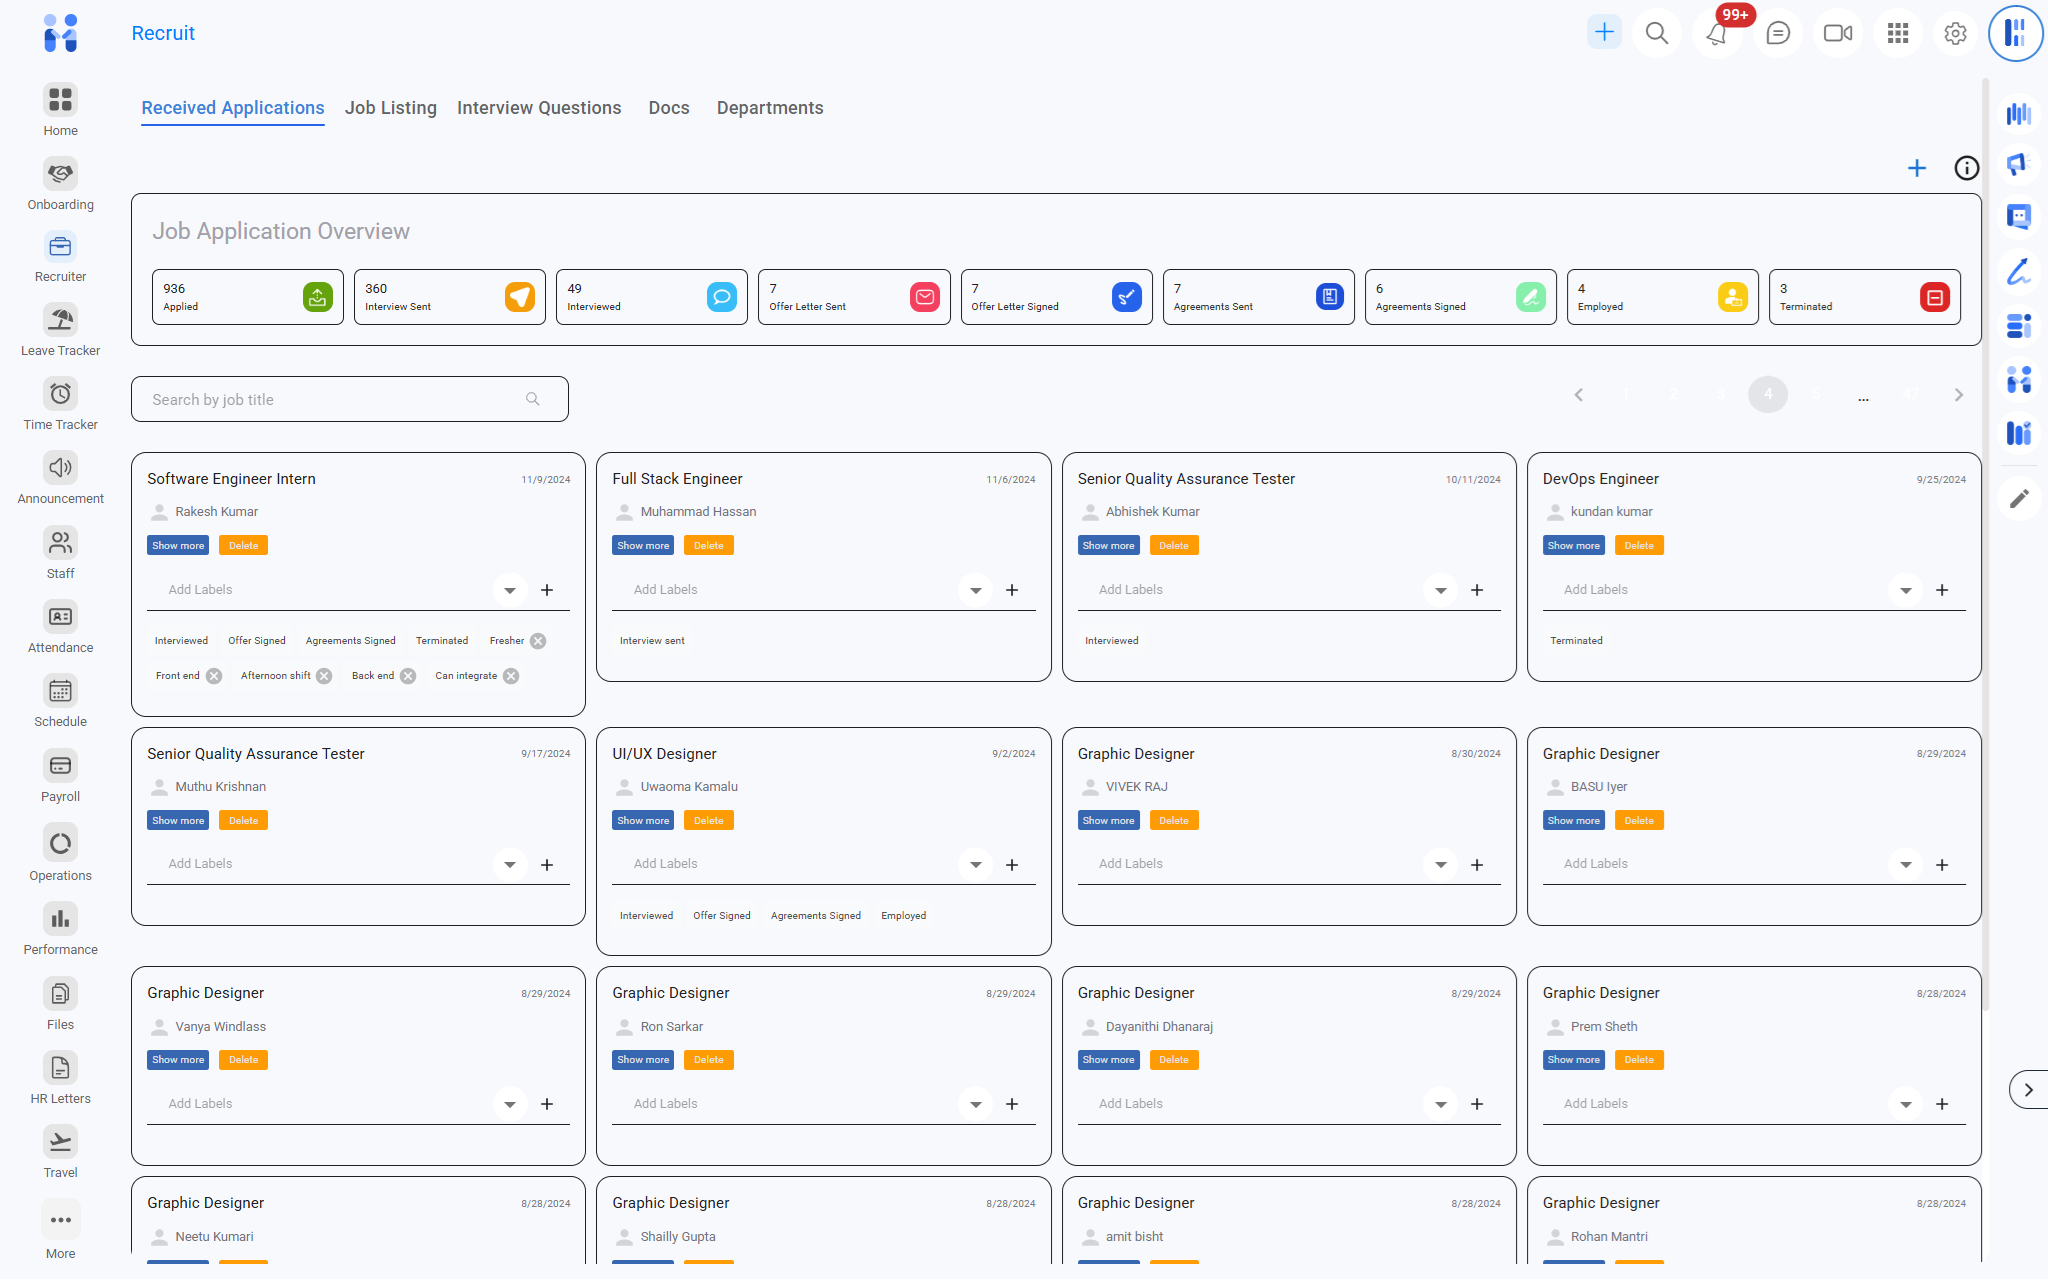Start a video call via camera icon
The width and height of the screenshot is (2048, 1280).
(1837, 34)
